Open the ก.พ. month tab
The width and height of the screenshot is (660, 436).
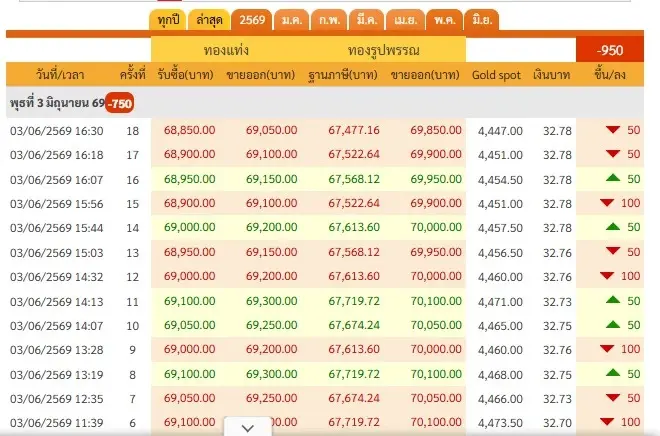pyautogui.click(x=329, y=20)
